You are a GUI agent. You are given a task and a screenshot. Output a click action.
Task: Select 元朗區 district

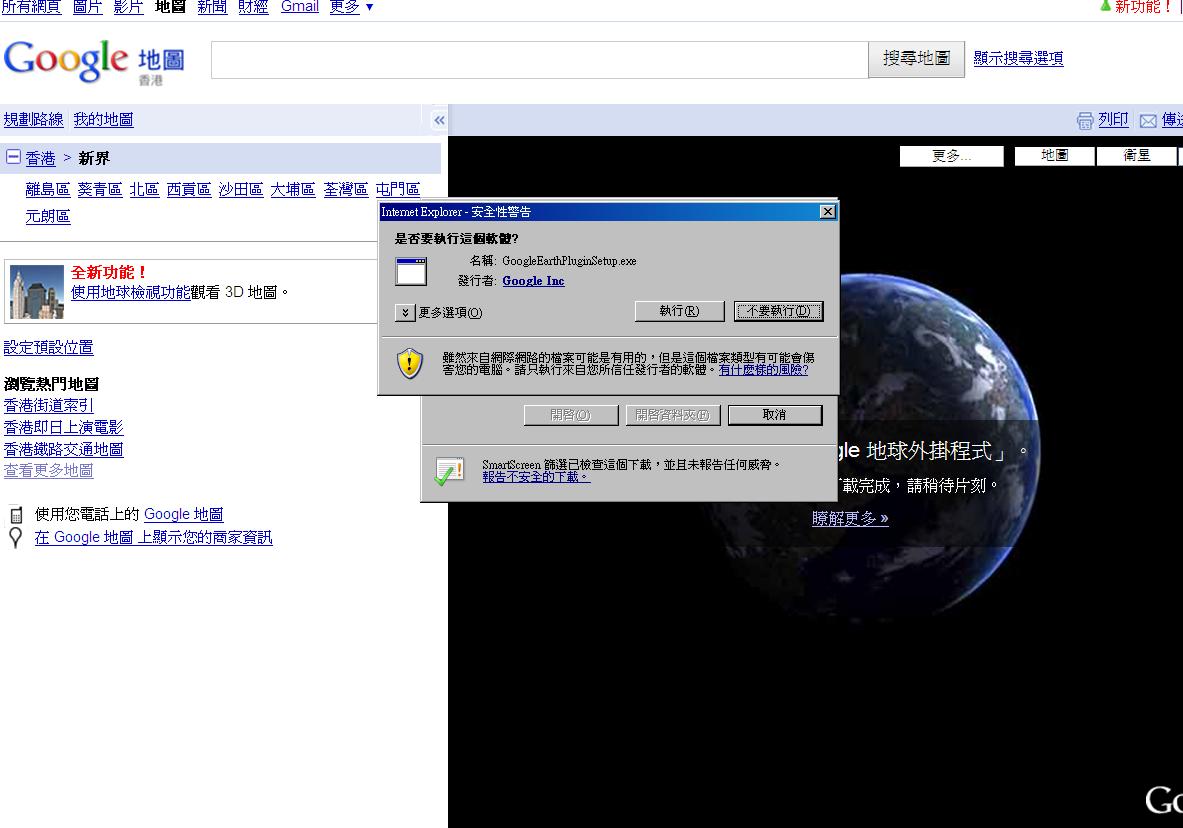click(x=48, y=217)
